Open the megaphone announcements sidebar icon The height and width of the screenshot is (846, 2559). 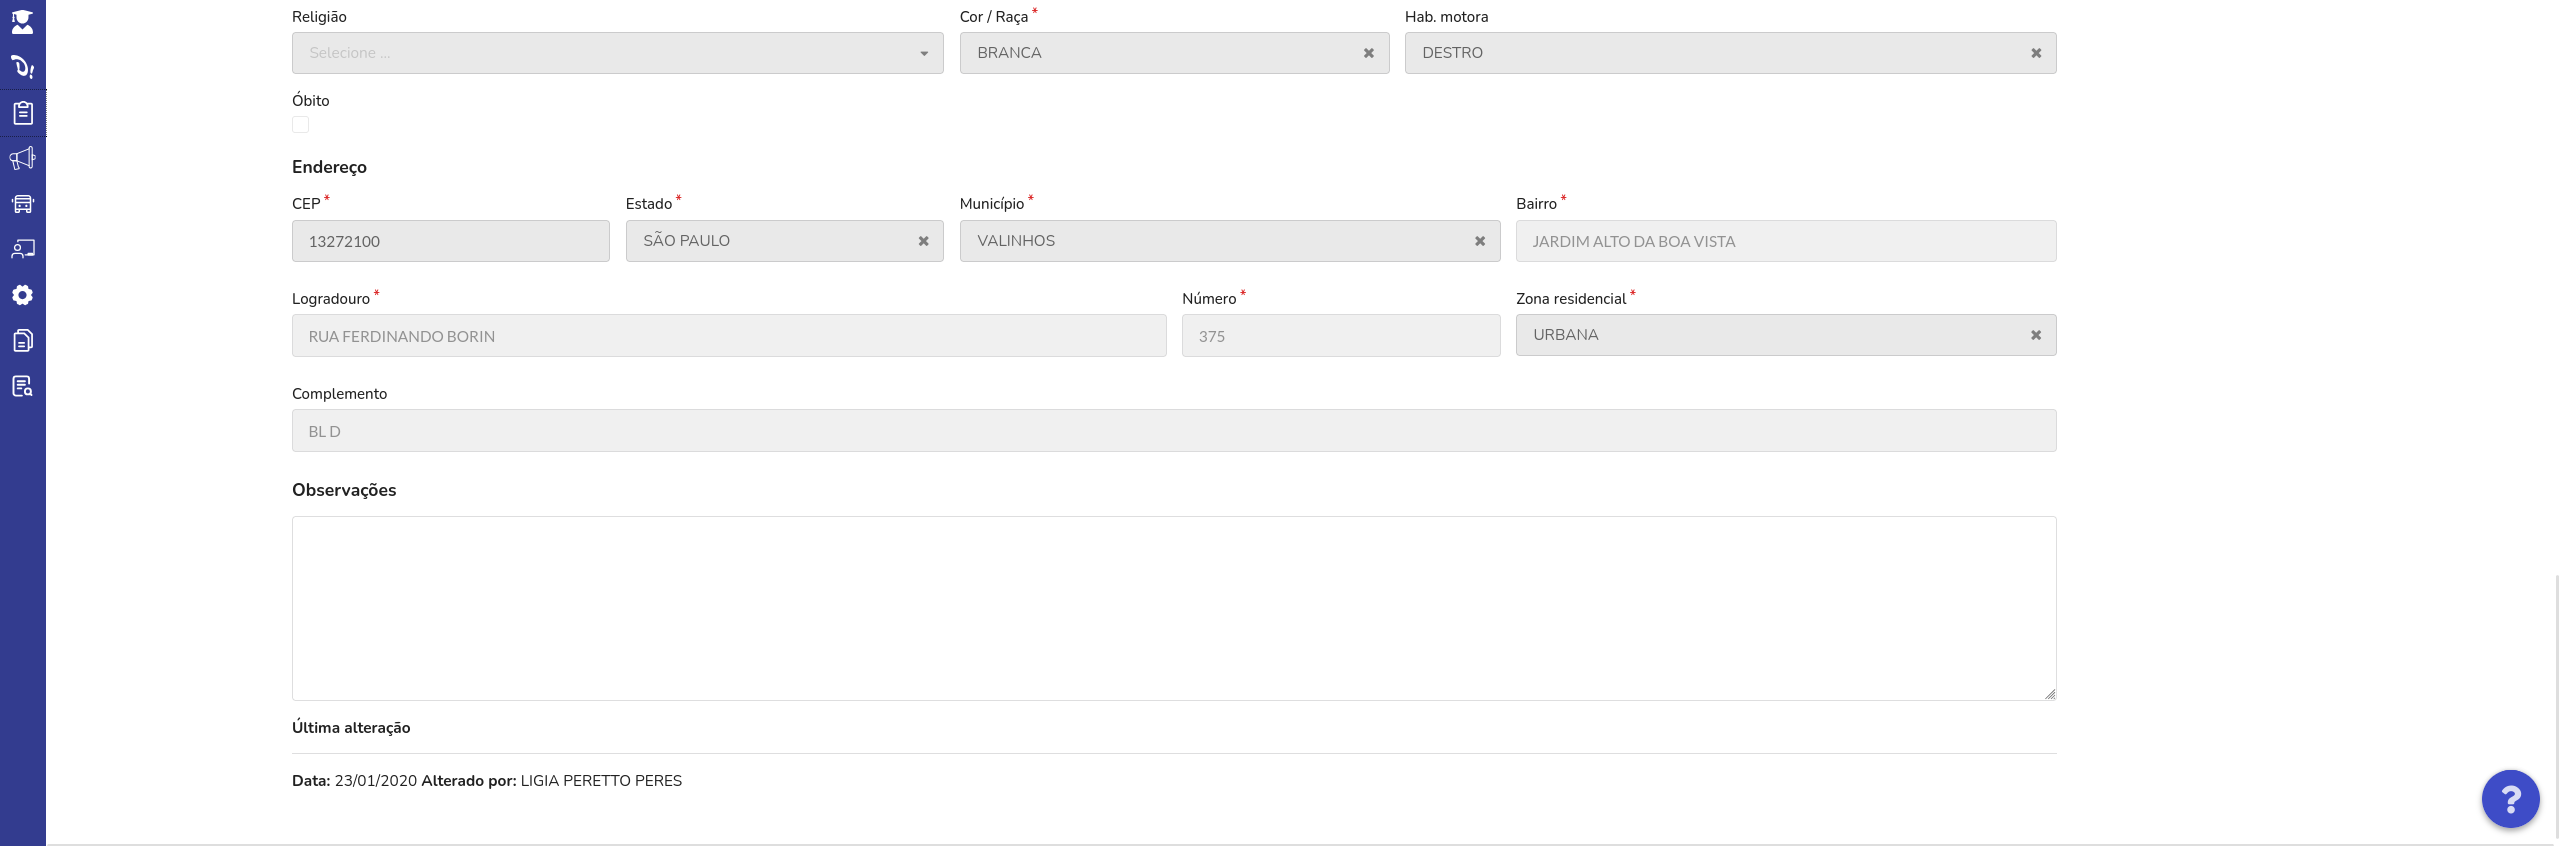pyautogui.click(x=22, y=158)
